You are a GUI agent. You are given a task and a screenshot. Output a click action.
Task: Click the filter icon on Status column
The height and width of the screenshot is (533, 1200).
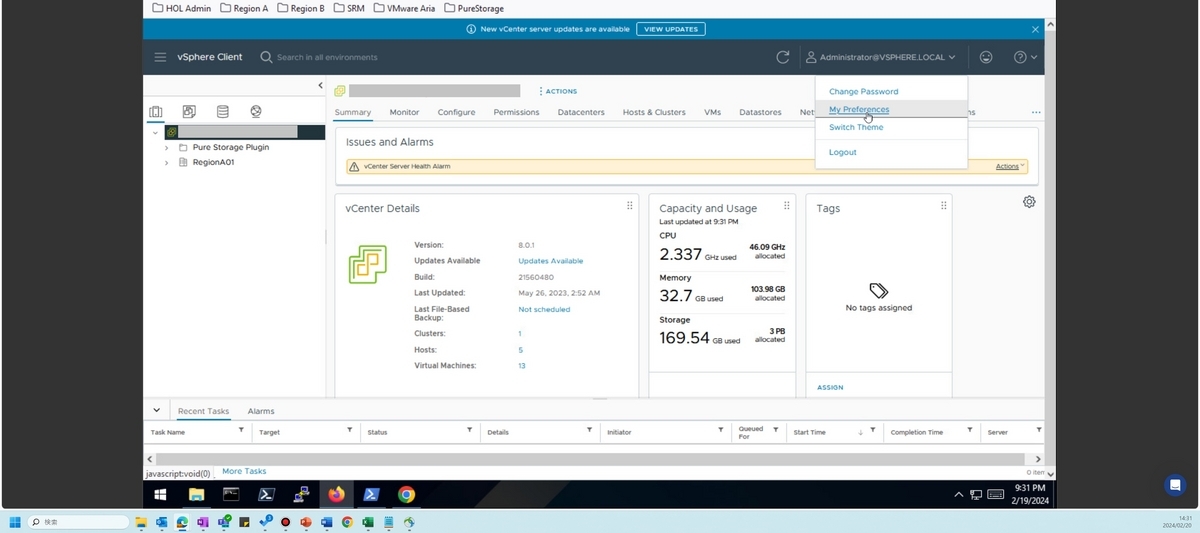[469, 430]
